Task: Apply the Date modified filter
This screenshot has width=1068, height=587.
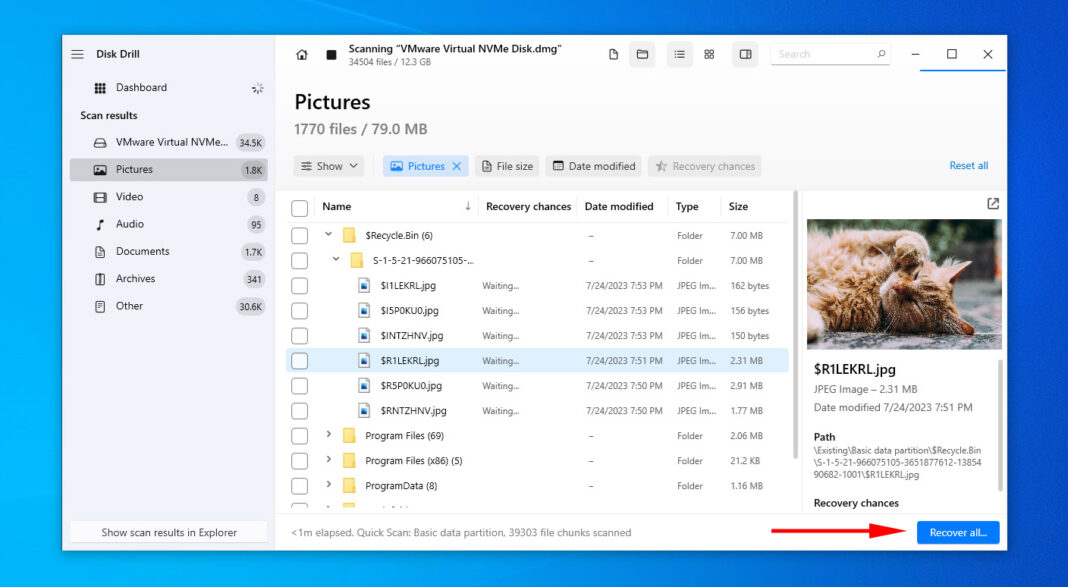Action: pyautogui.click(x=593, y=165)
